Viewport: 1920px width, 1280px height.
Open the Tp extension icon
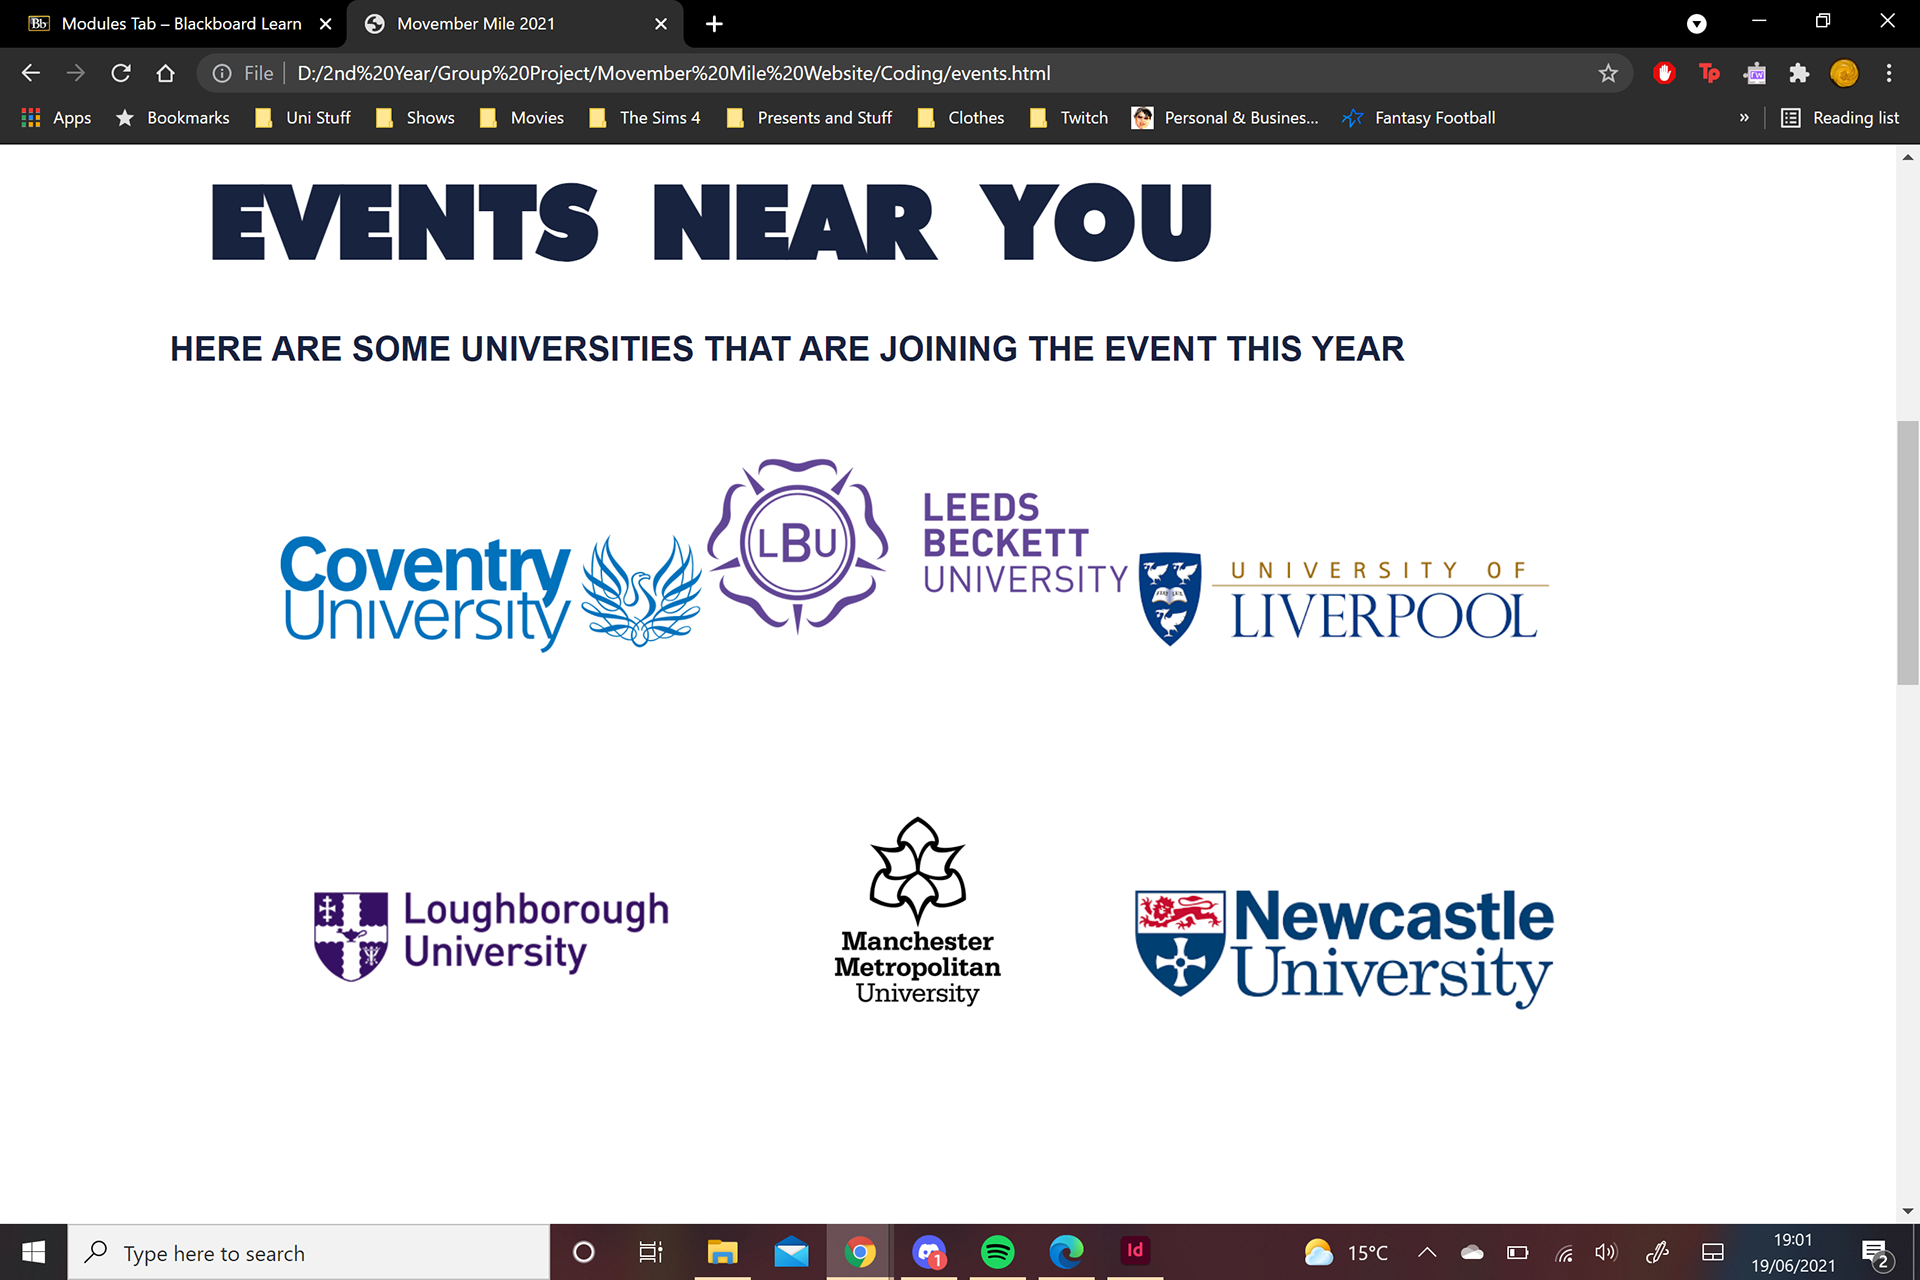tap(1709, 73)
